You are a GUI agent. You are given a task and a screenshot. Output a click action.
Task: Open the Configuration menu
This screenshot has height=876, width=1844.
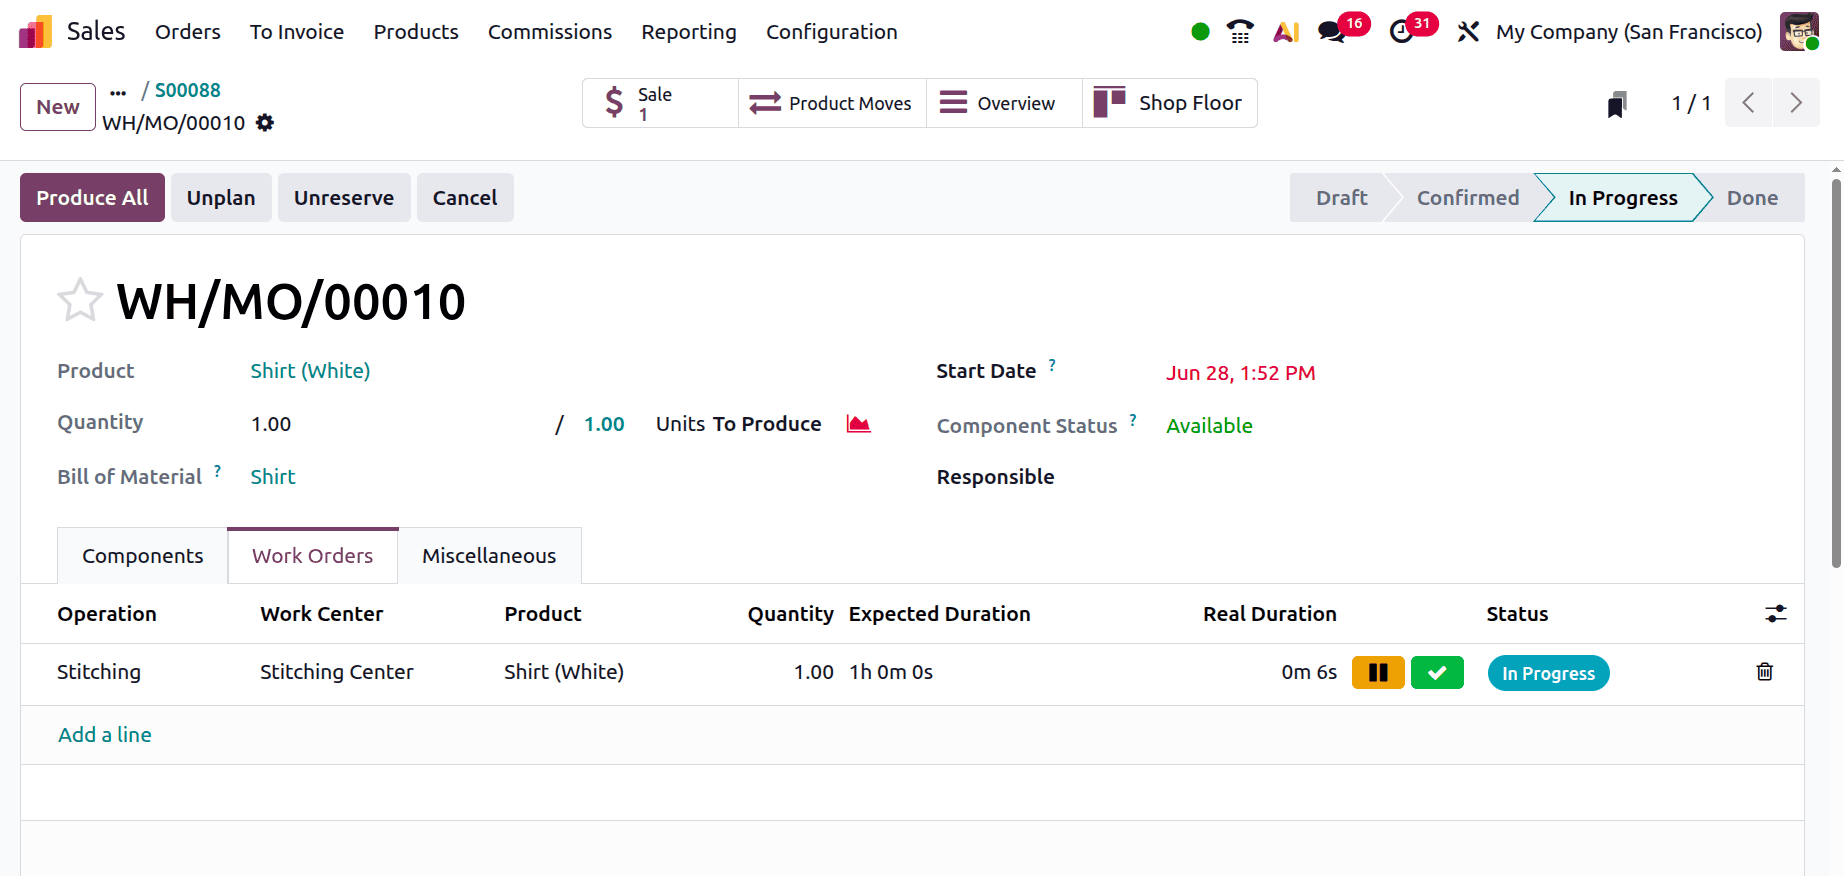(832, 32)
